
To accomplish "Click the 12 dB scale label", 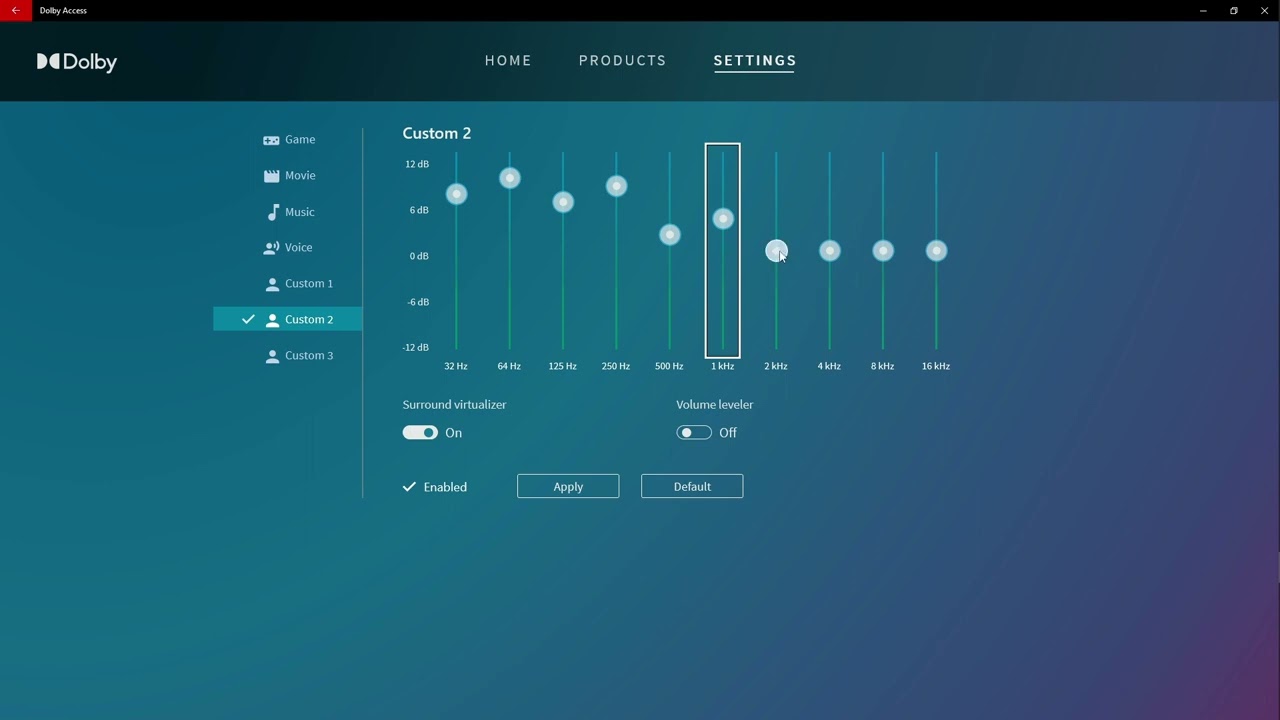I will coord(417,164).
